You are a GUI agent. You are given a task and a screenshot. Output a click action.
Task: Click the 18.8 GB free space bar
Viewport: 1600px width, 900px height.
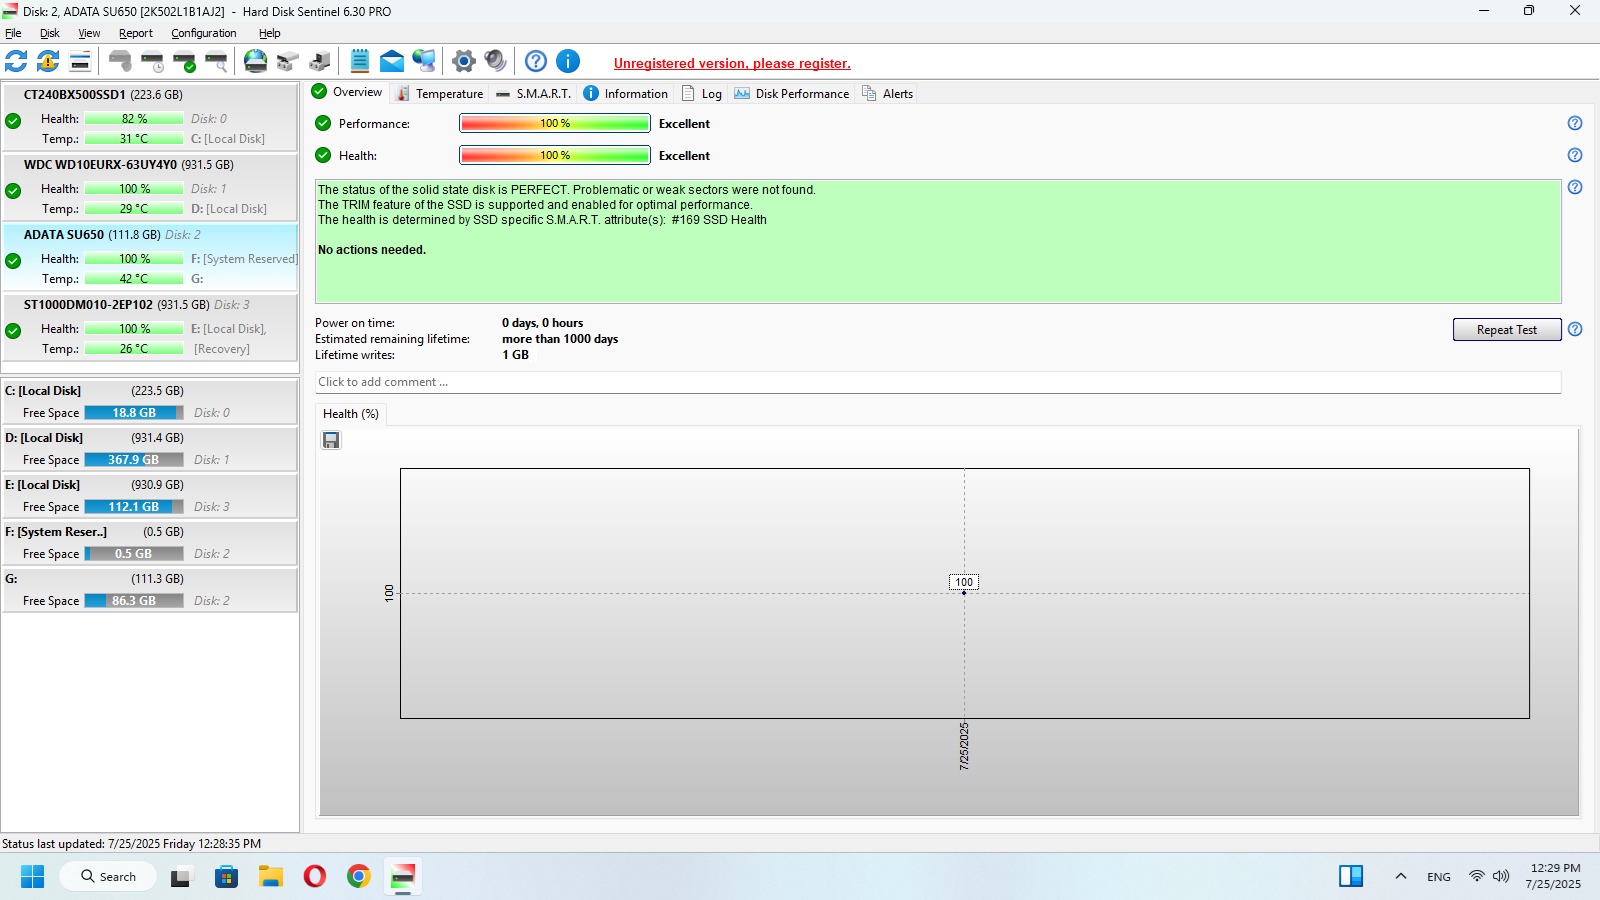pos(134,413)
